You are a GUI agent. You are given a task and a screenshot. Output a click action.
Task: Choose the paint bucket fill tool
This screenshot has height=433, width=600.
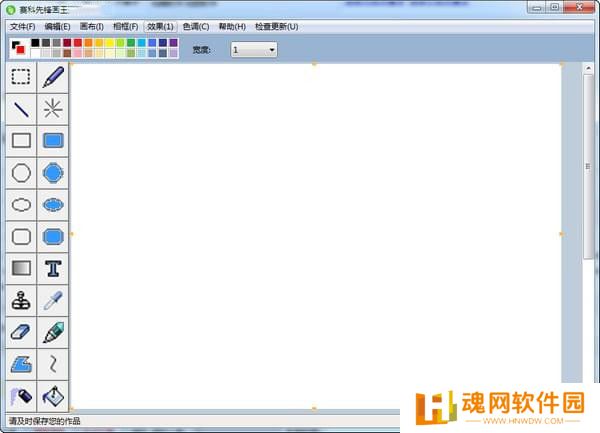coord(53,396)
